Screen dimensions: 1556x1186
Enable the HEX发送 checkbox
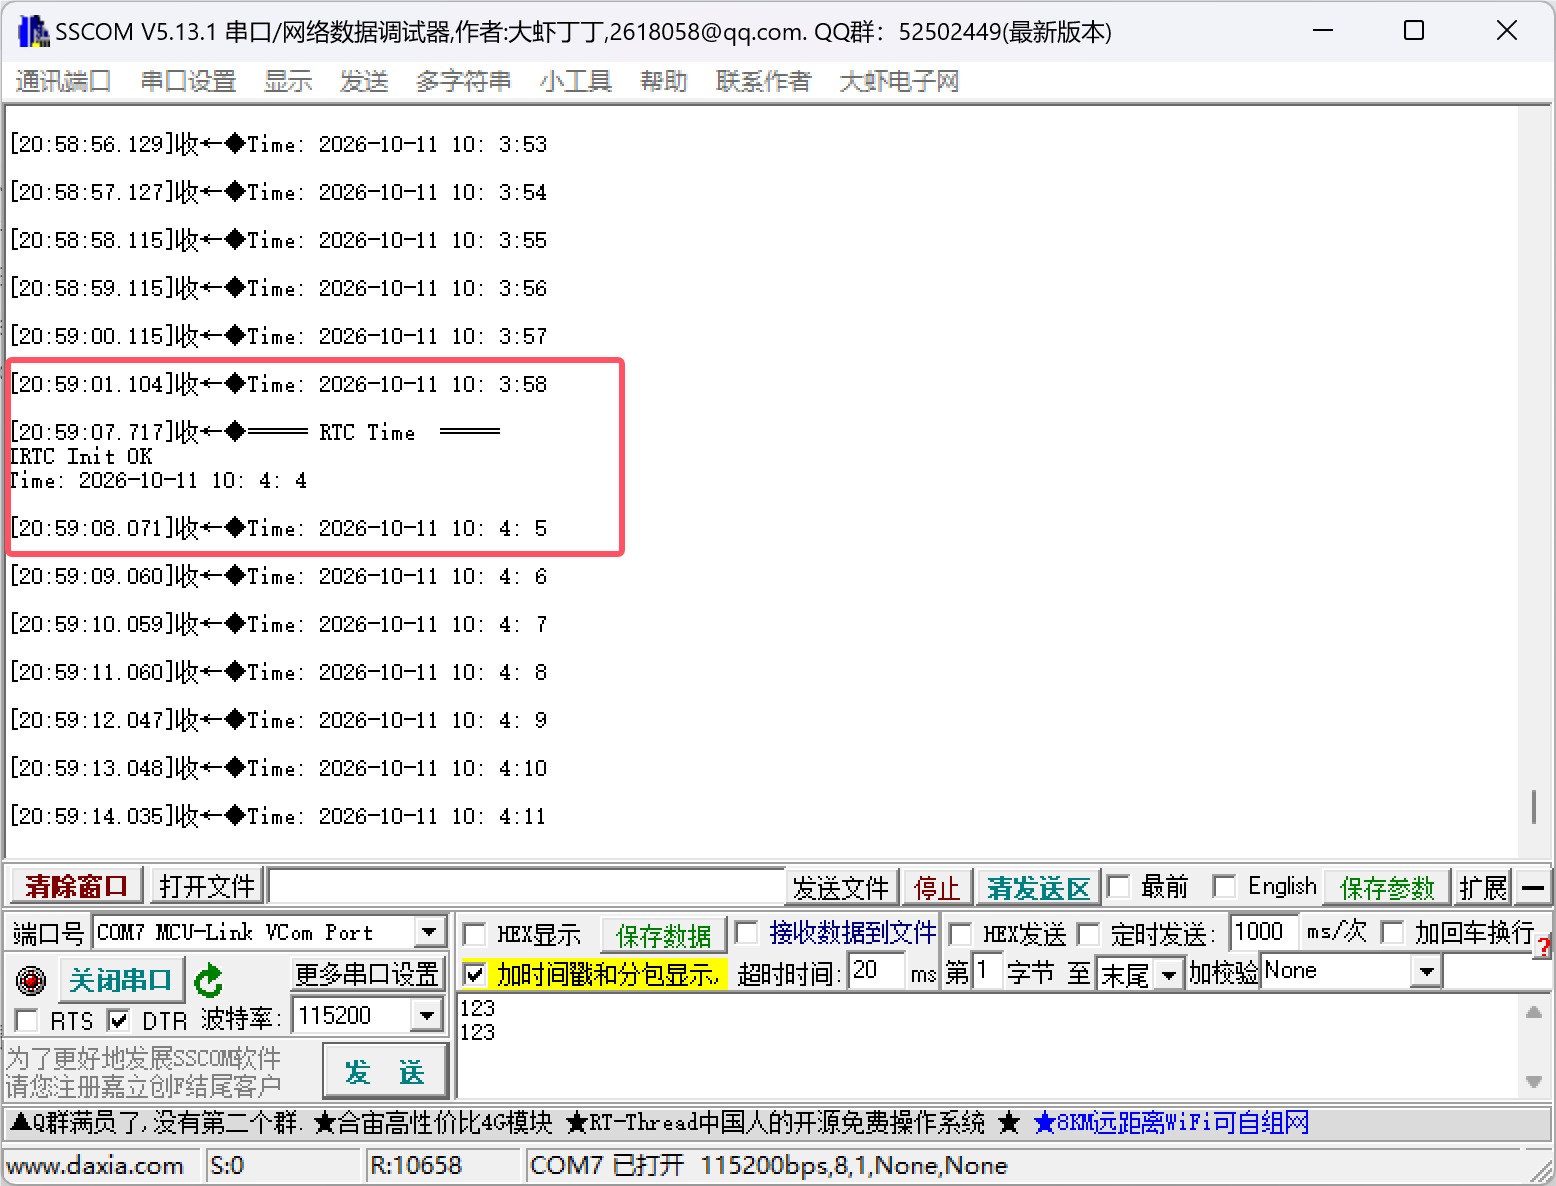960,934
